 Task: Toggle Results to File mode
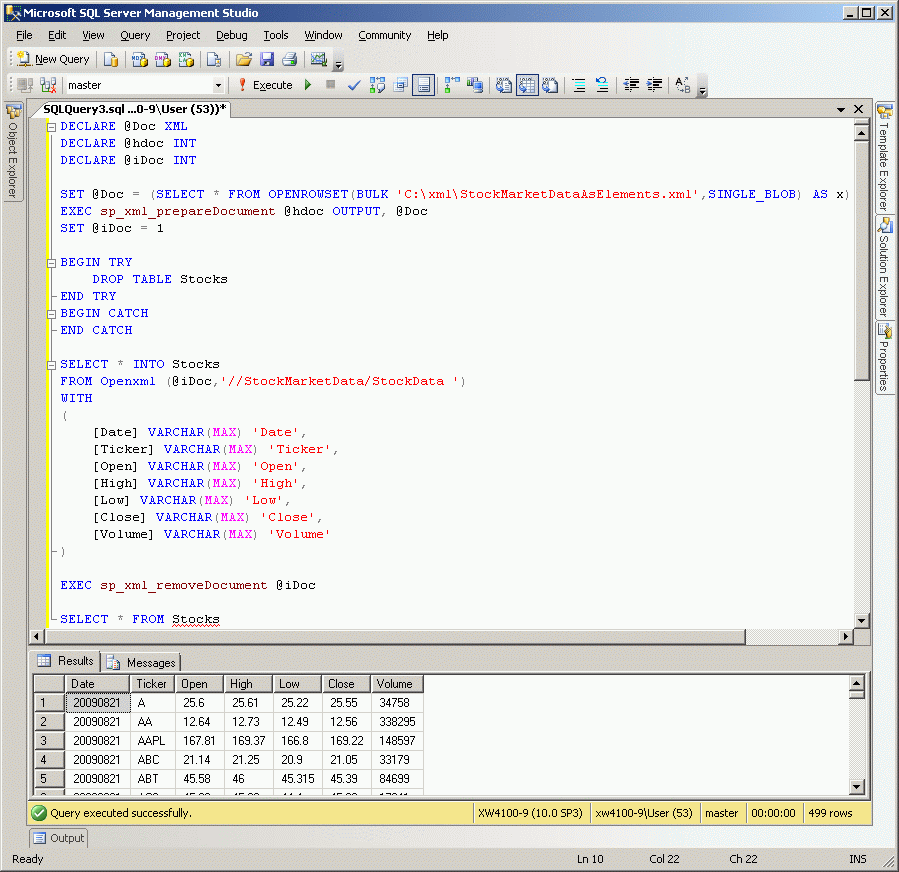(x=549, y=86)
